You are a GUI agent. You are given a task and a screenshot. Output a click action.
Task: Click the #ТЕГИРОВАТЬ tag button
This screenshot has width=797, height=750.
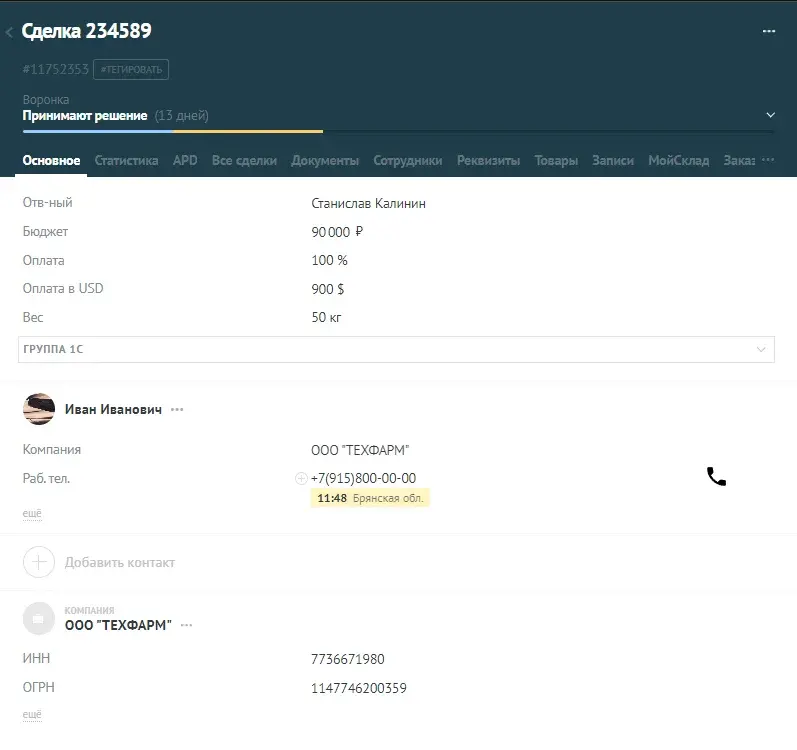pyautogui.click(x=131, y=70)
